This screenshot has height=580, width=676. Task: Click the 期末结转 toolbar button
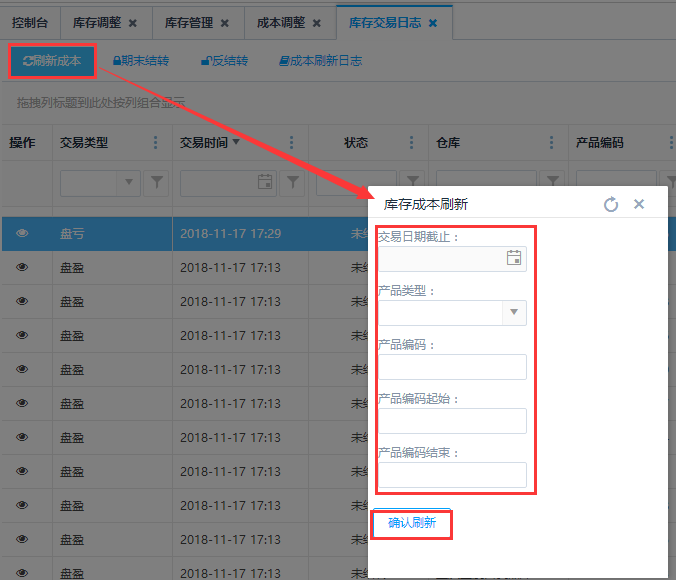pyautogui.click(x=141, y=61)
